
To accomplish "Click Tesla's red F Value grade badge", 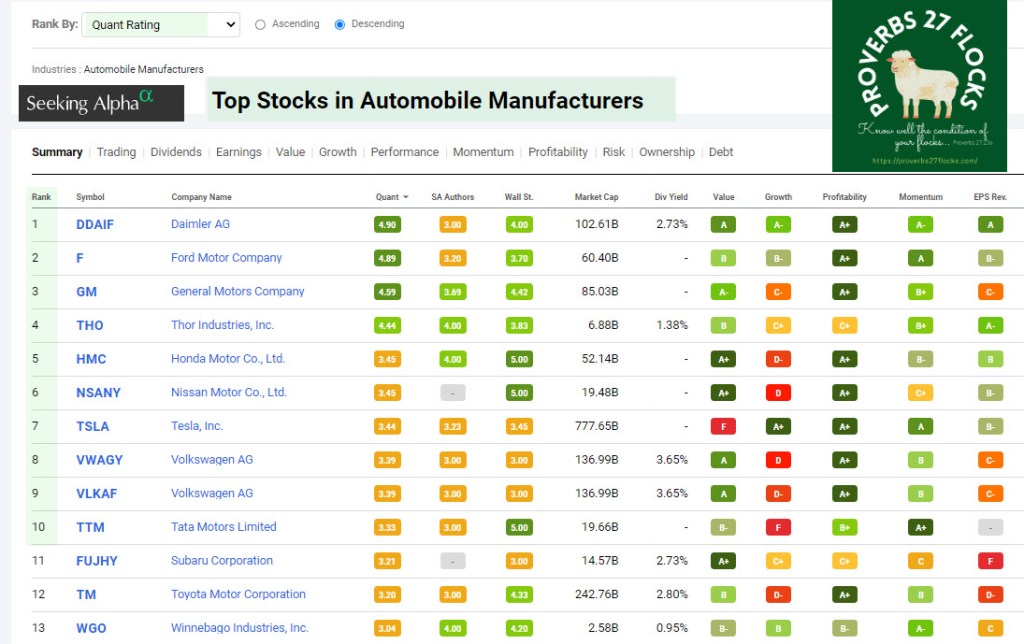I will pos(723,427).
